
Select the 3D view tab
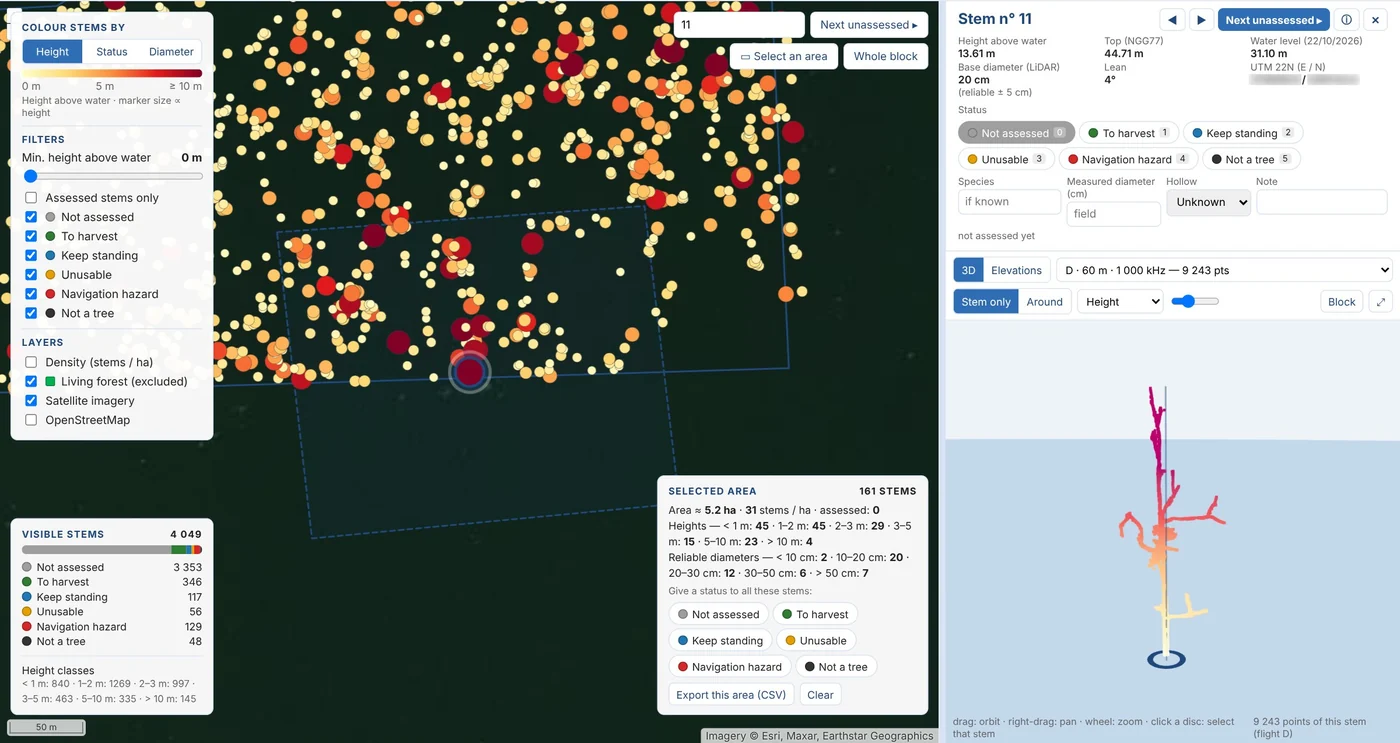(x=968, y=270)
